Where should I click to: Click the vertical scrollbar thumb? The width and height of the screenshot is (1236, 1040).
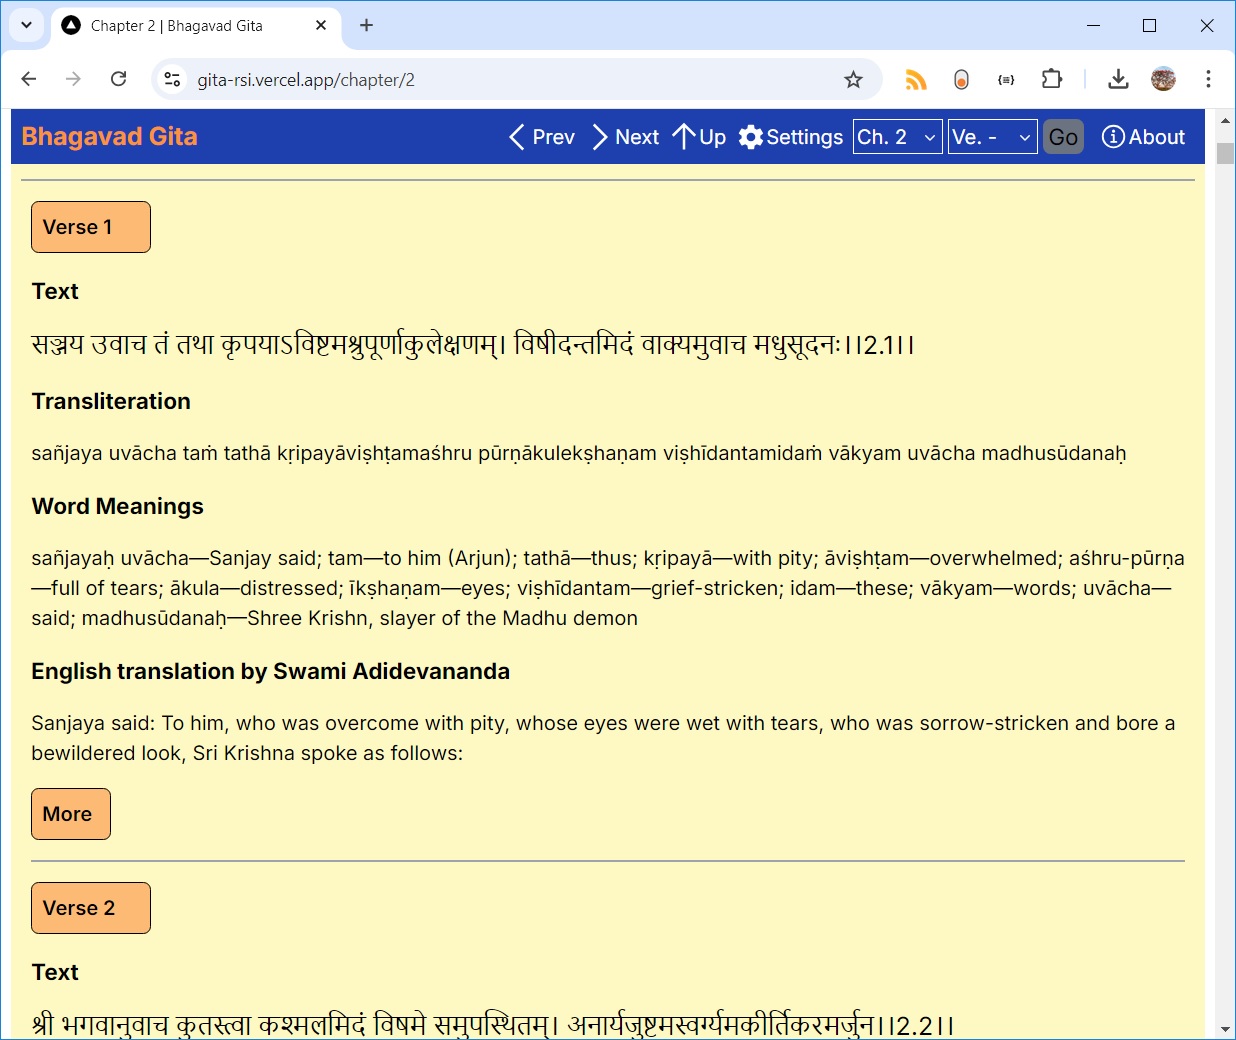coord(1225,153)
